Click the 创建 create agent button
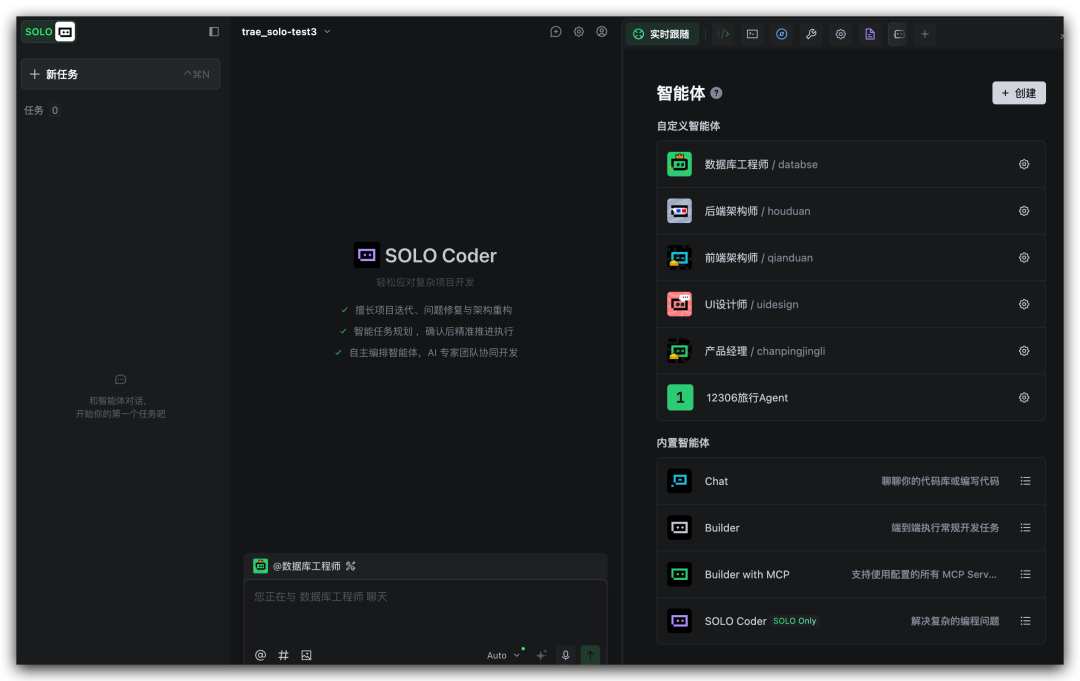Screen dimensions: 1080x681 (x=1019, y=93)
